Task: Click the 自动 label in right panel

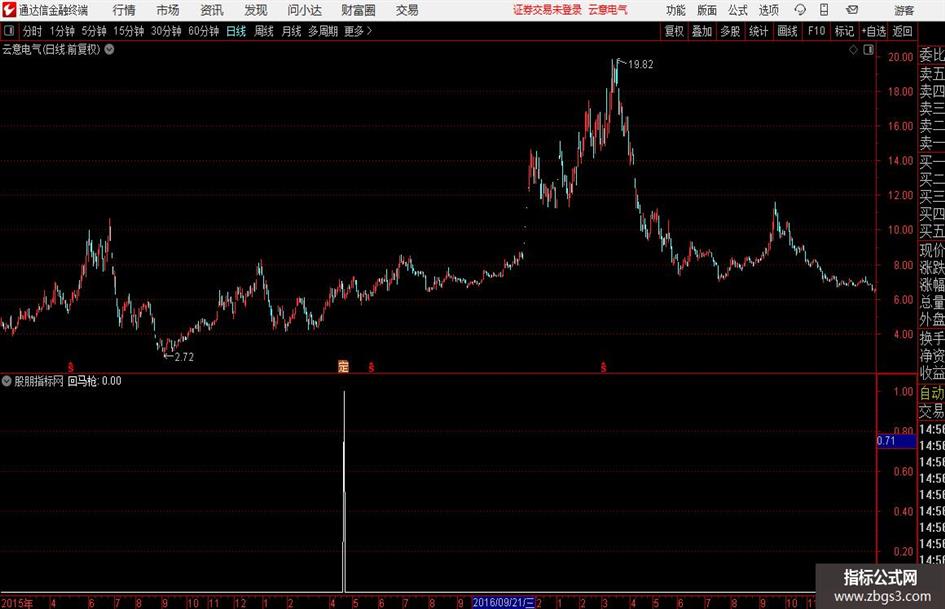Action: (x=932, y=393)
